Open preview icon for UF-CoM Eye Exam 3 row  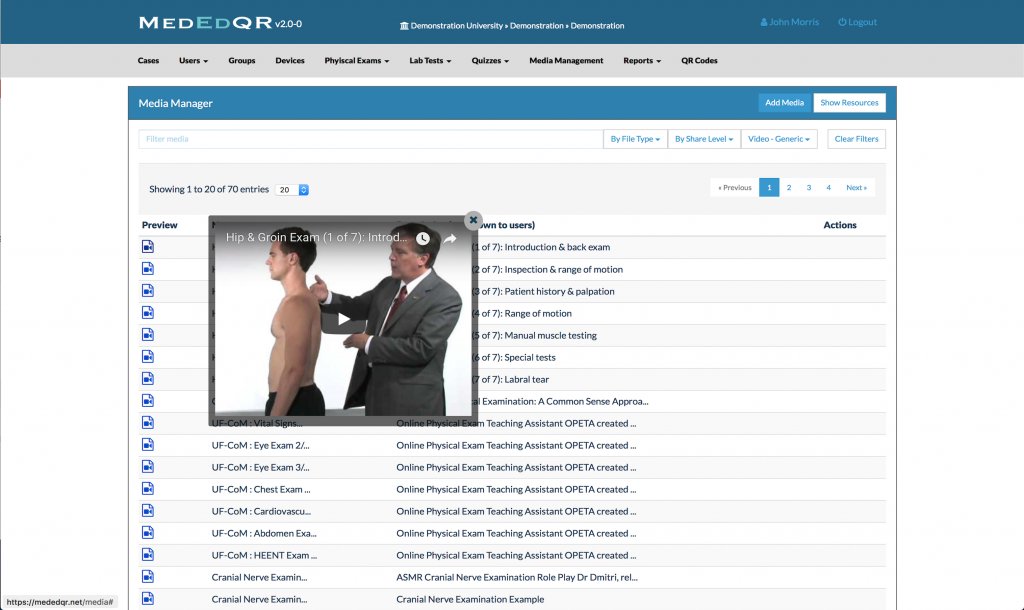click(x=148, y=467)
